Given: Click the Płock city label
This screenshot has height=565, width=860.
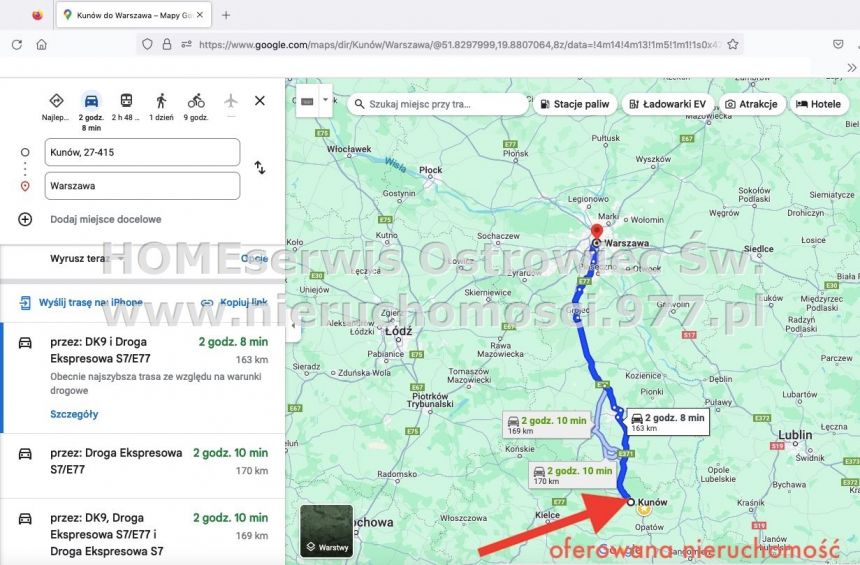Looking at the screenshot, I should click(431, 170).
